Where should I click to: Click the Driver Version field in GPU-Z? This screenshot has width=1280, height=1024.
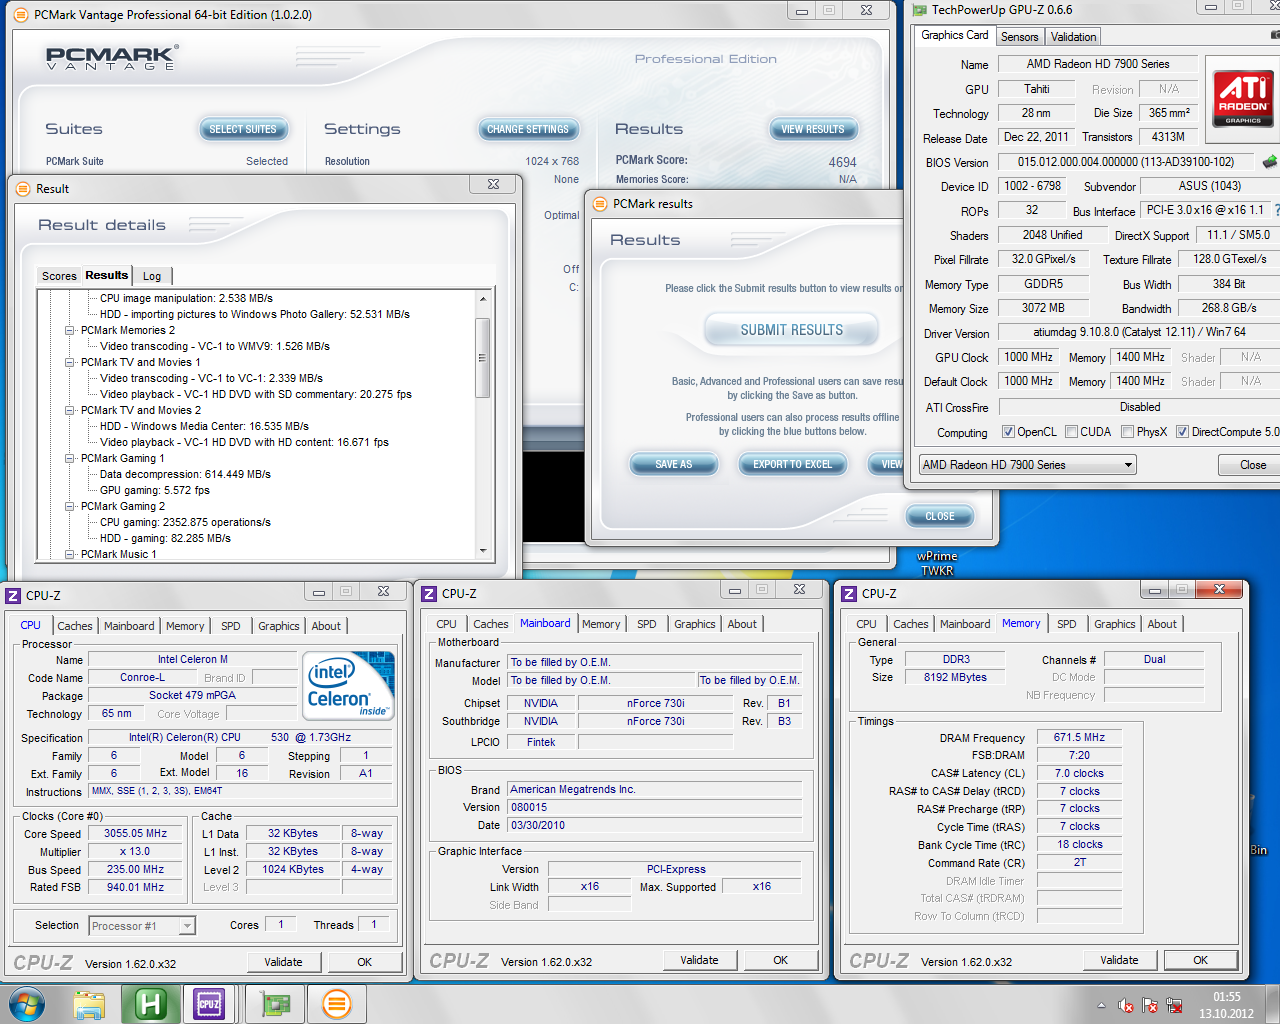point(1139,332)
